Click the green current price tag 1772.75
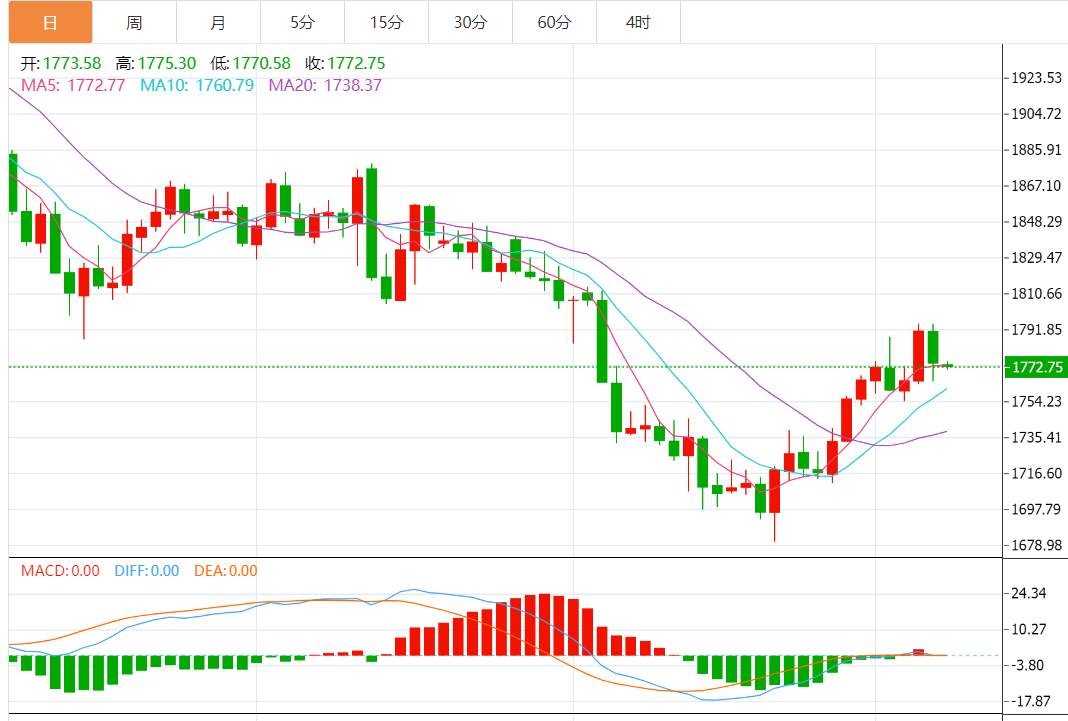Image resolution: width=1068 pixels, height=721 pixels. click(x=1036, y=367)
